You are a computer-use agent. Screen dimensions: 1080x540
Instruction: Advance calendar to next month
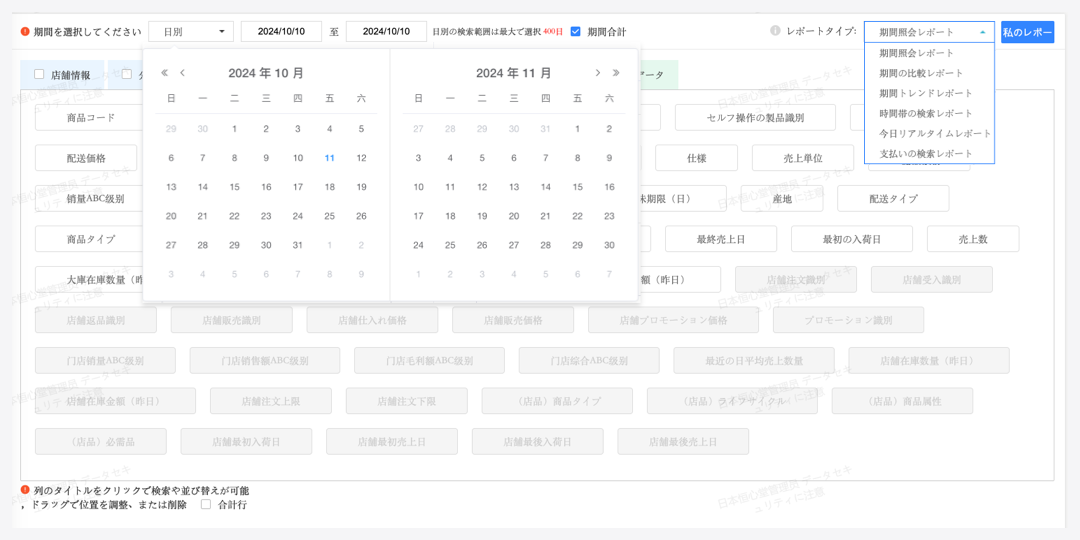point(598,73)
